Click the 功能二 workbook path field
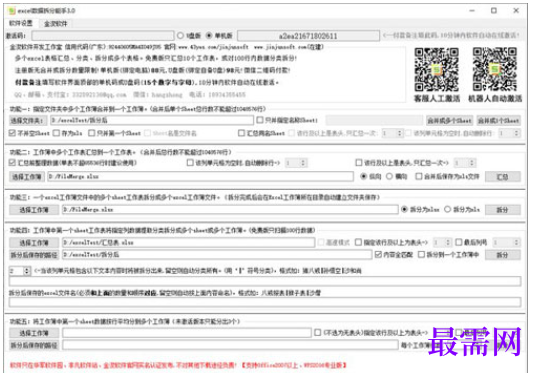The height and width of the screenshot is (373, 540). coord(200,177)
